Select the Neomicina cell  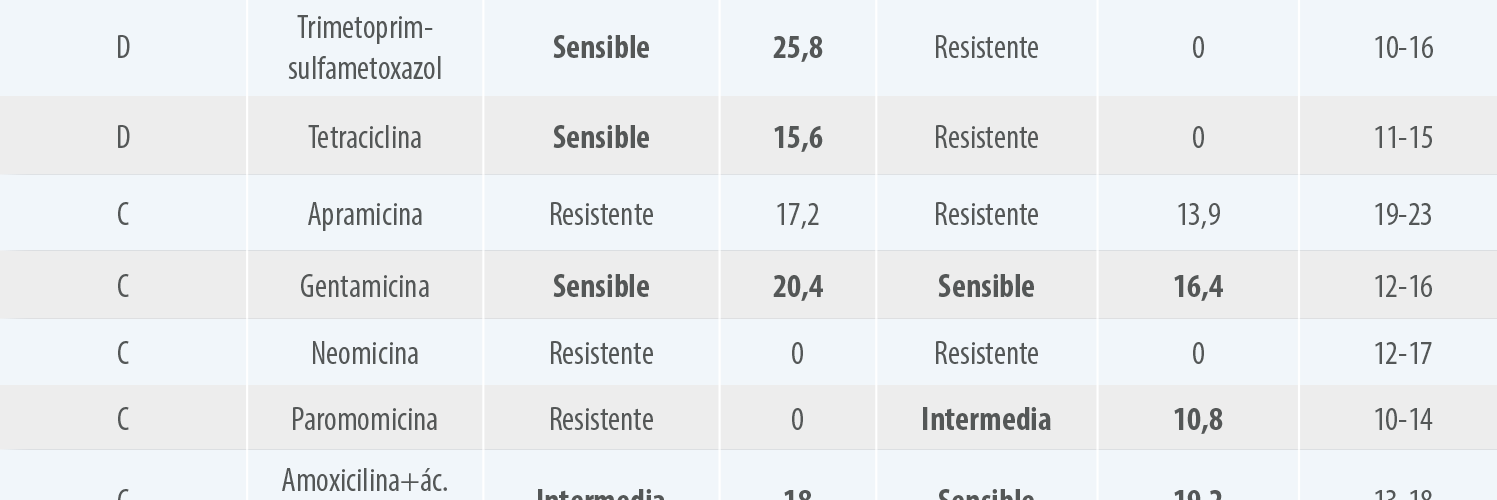[365, 353]
